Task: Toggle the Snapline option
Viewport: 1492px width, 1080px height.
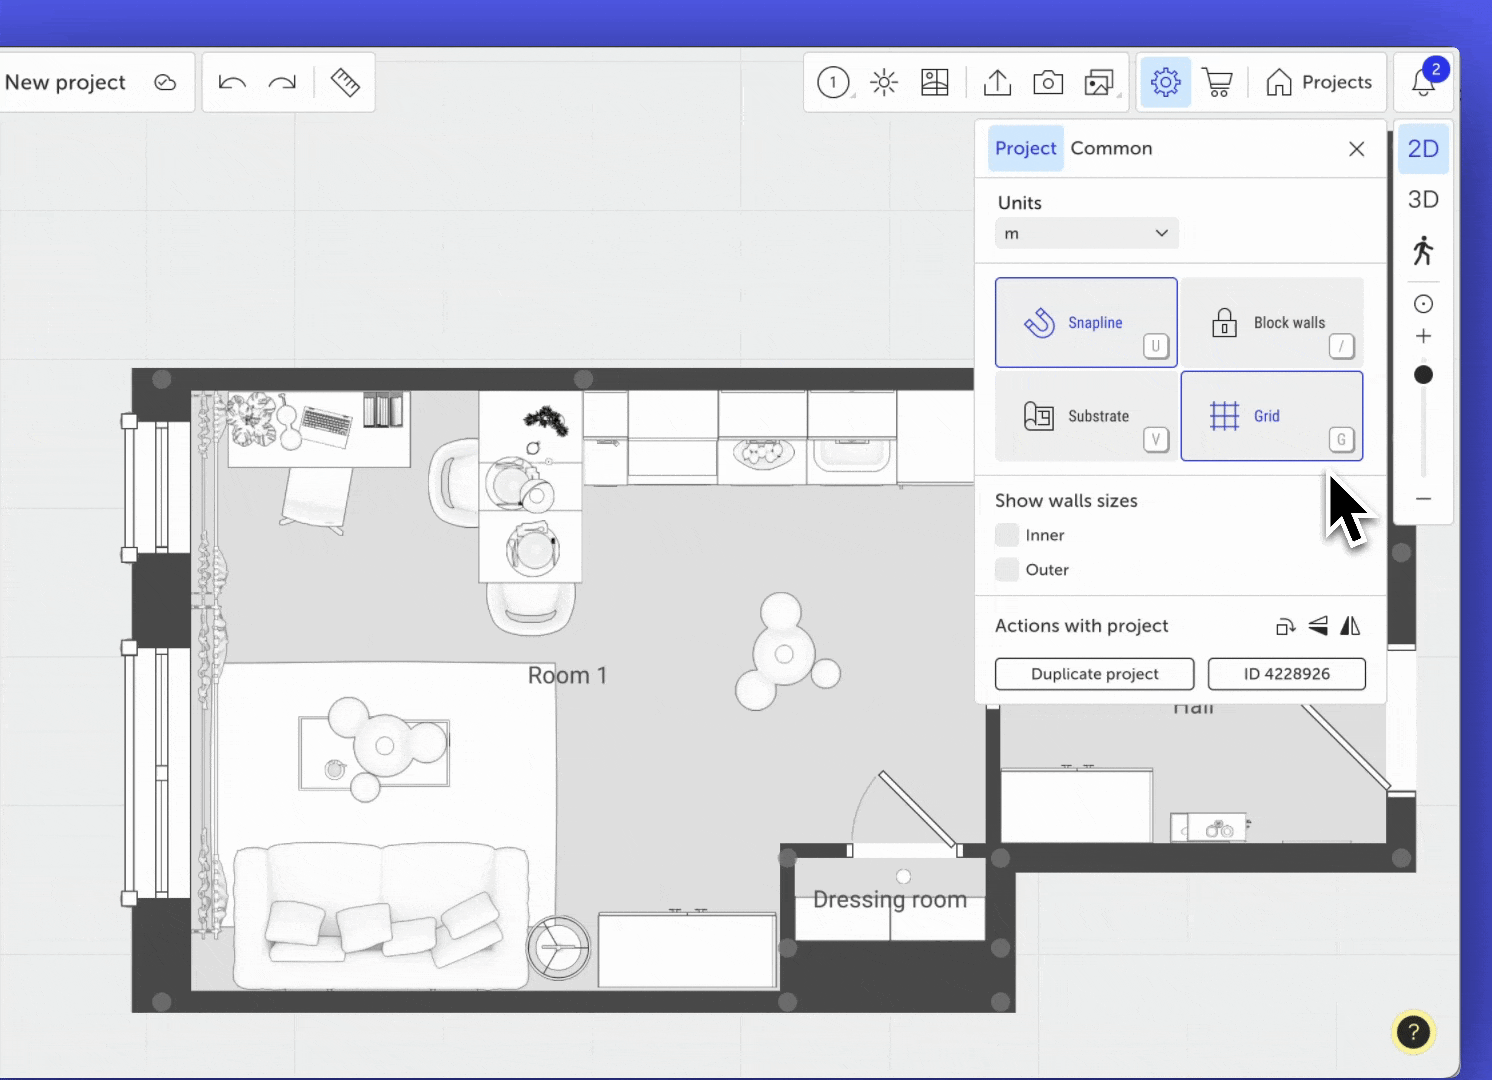Action: coord(1086,322)
